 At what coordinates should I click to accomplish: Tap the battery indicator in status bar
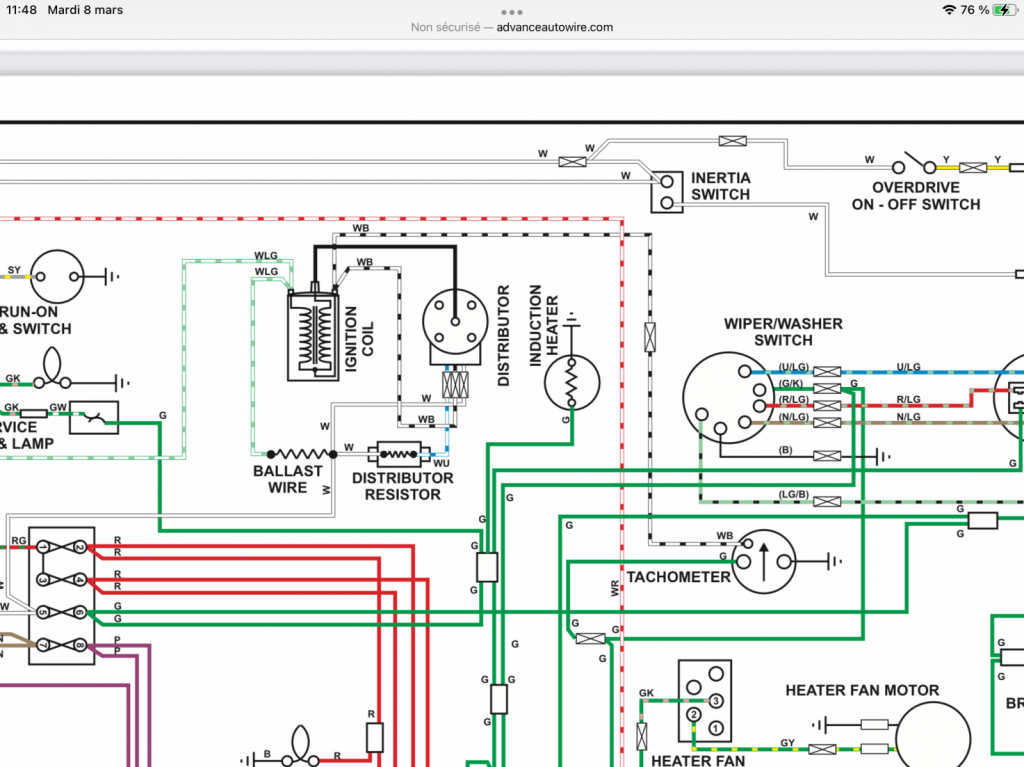pyautogui.click(x=1004, y=10)
